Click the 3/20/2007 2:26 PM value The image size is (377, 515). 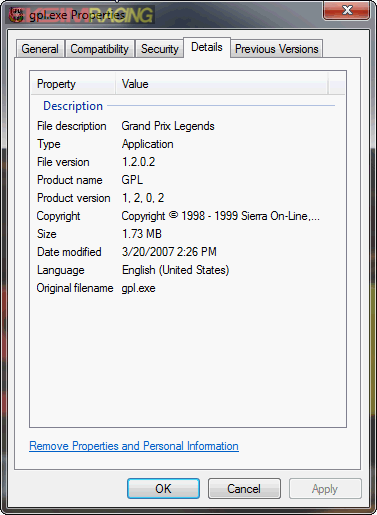tap(169, 252)
